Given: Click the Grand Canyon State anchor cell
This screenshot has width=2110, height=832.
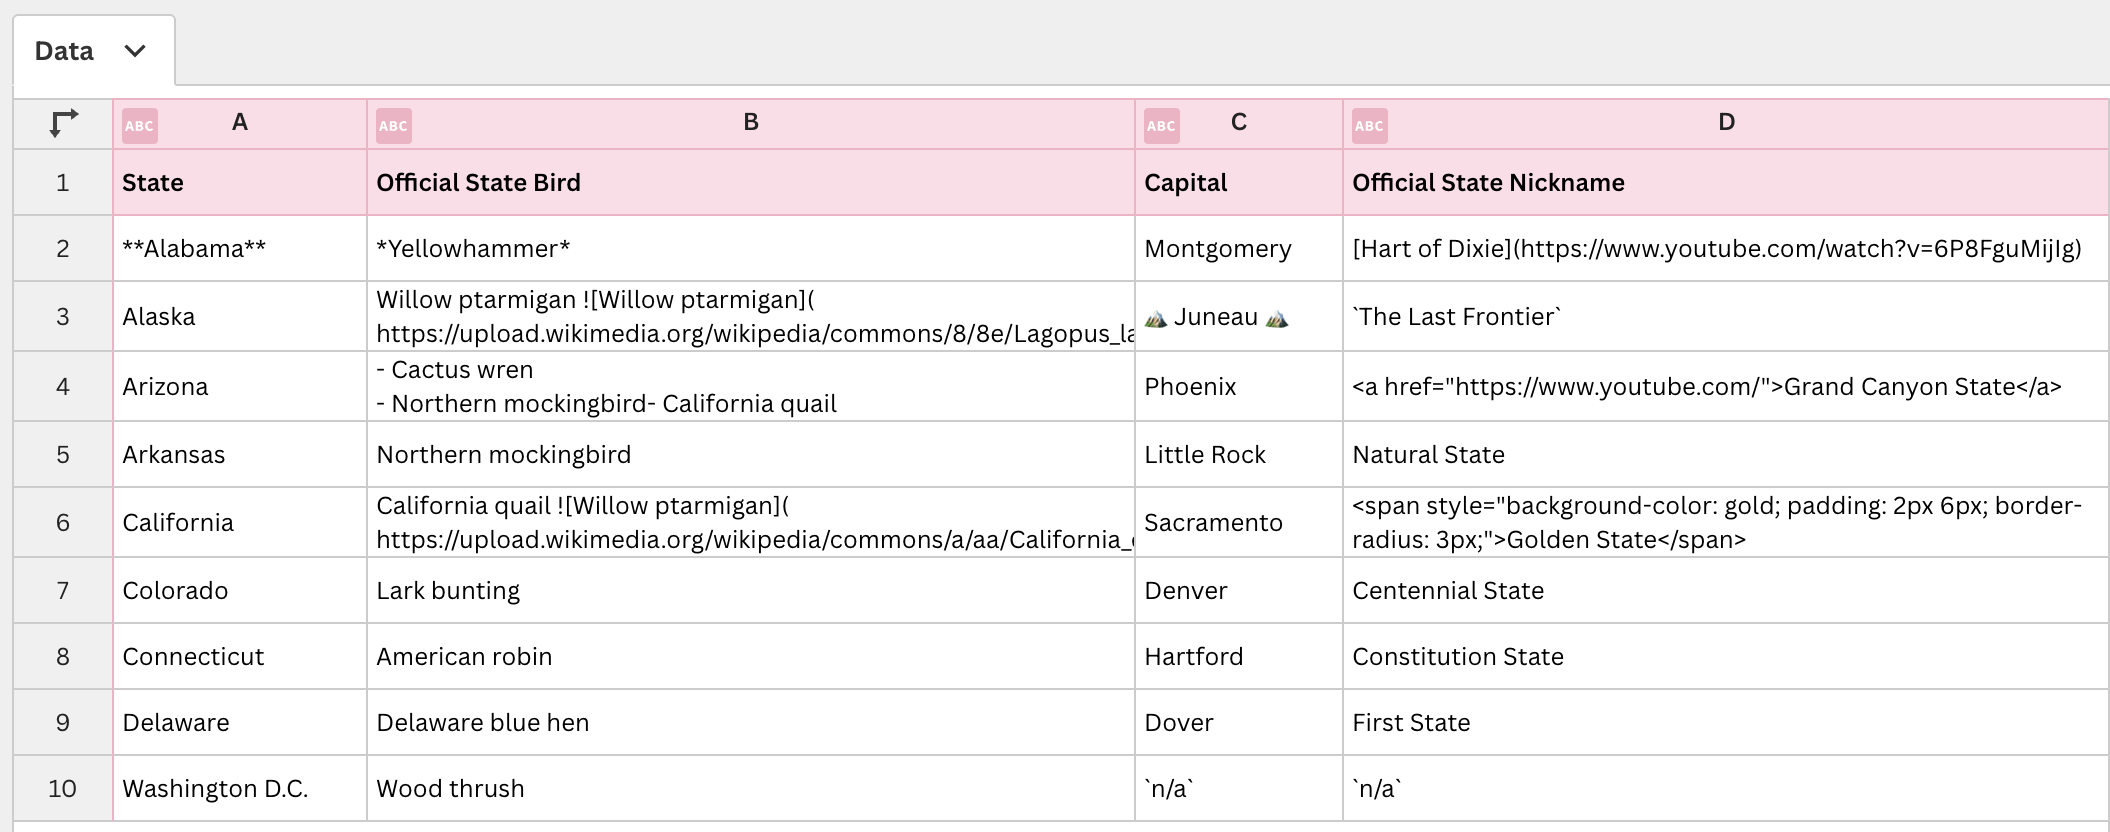Looking at the screenshot, I should click(1706, 387).
